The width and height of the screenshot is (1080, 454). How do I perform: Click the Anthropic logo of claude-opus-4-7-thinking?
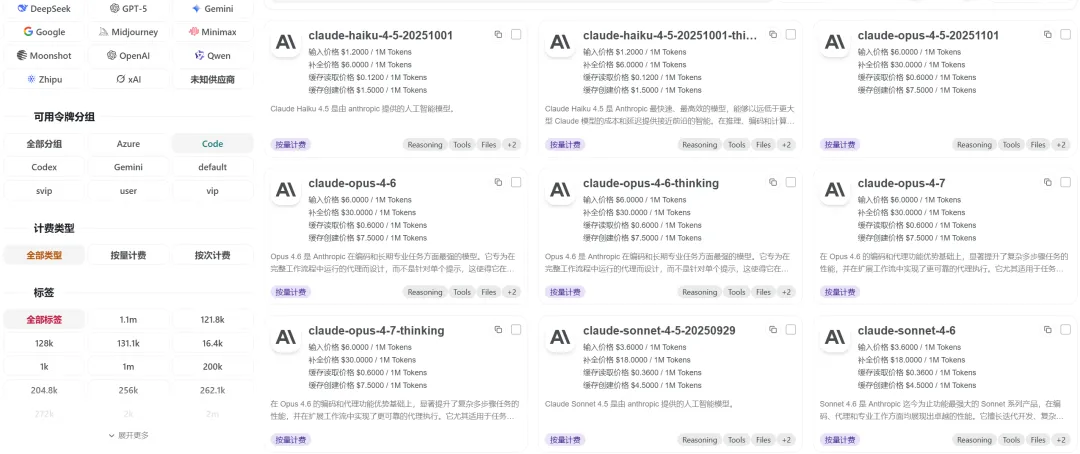coord(286,338)
